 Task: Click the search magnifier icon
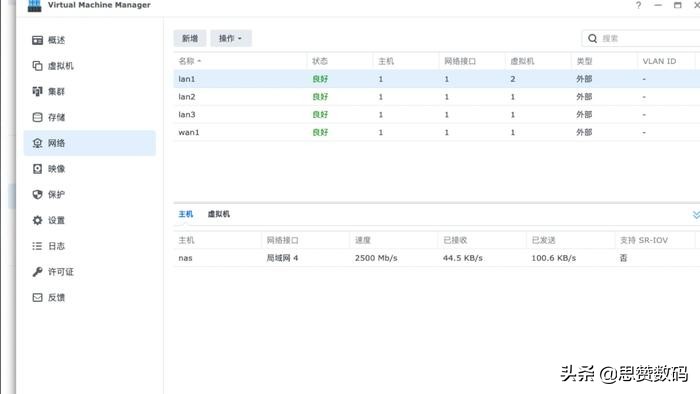[592, 38]
